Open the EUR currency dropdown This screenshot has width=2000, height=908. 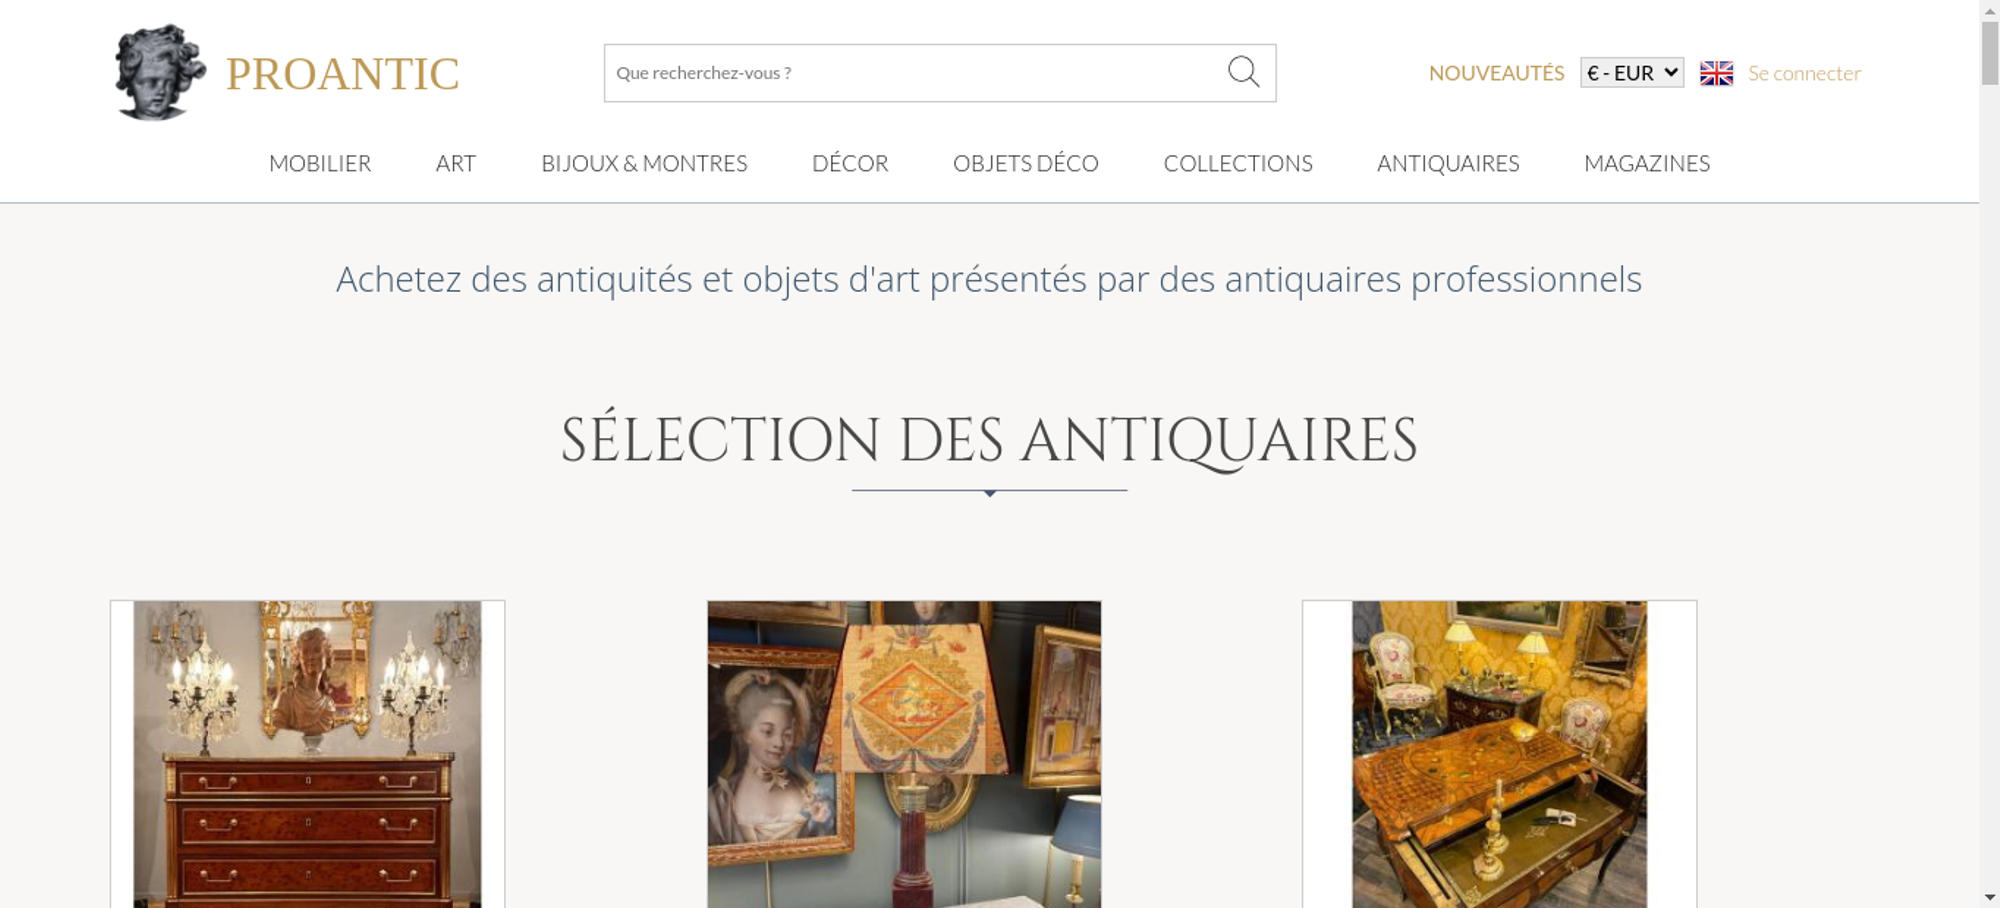click(x=1632, y=73)
